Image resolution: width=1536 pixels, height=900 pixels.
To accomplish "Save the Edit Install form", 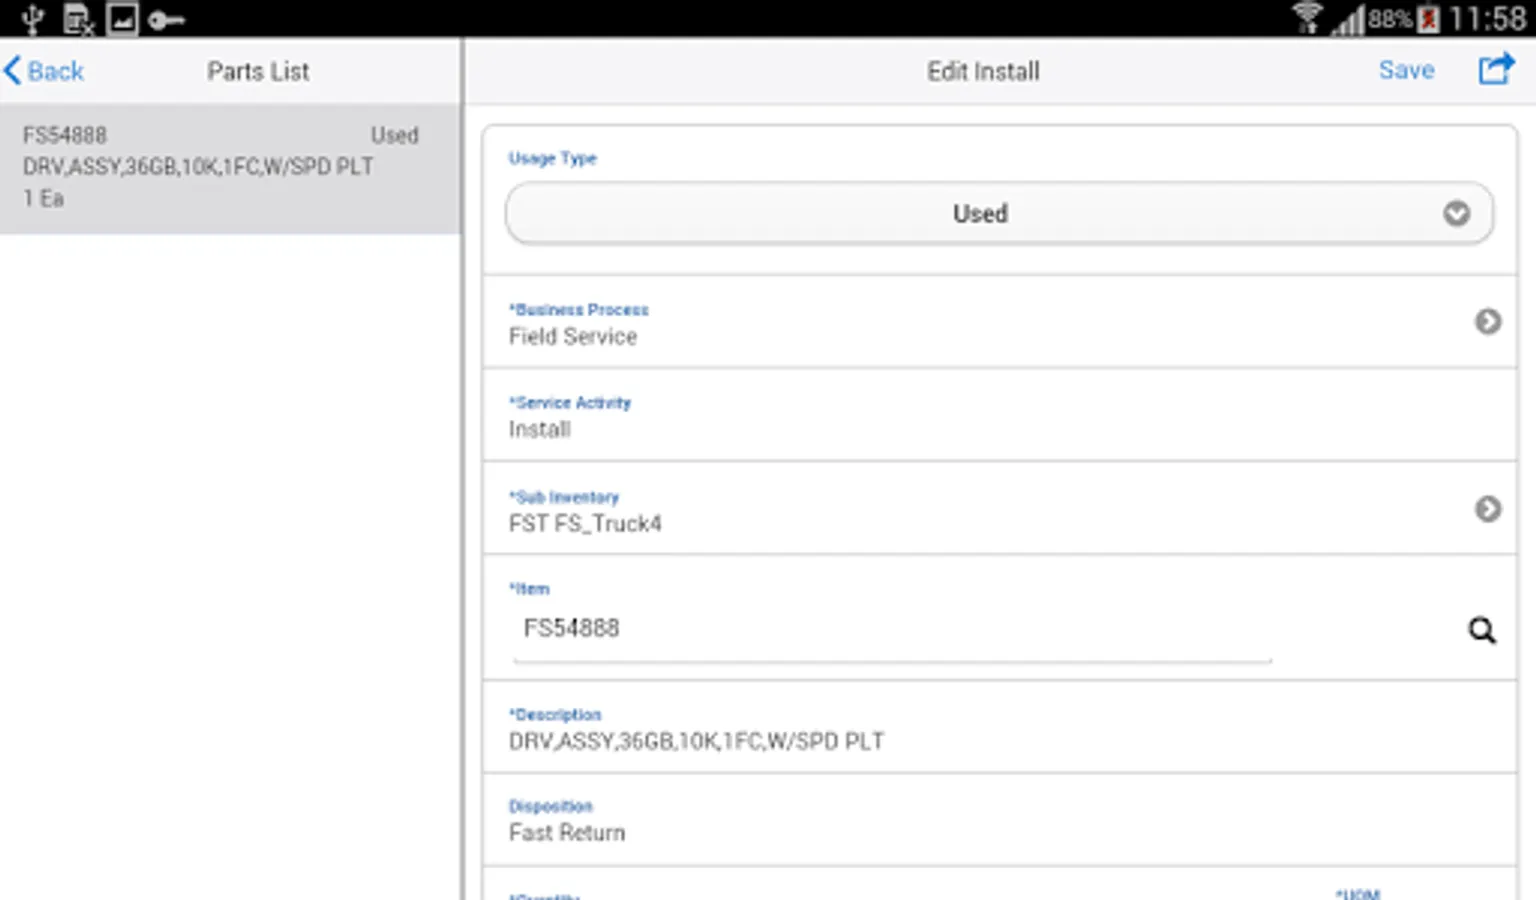I will [x=1406, y=70].
